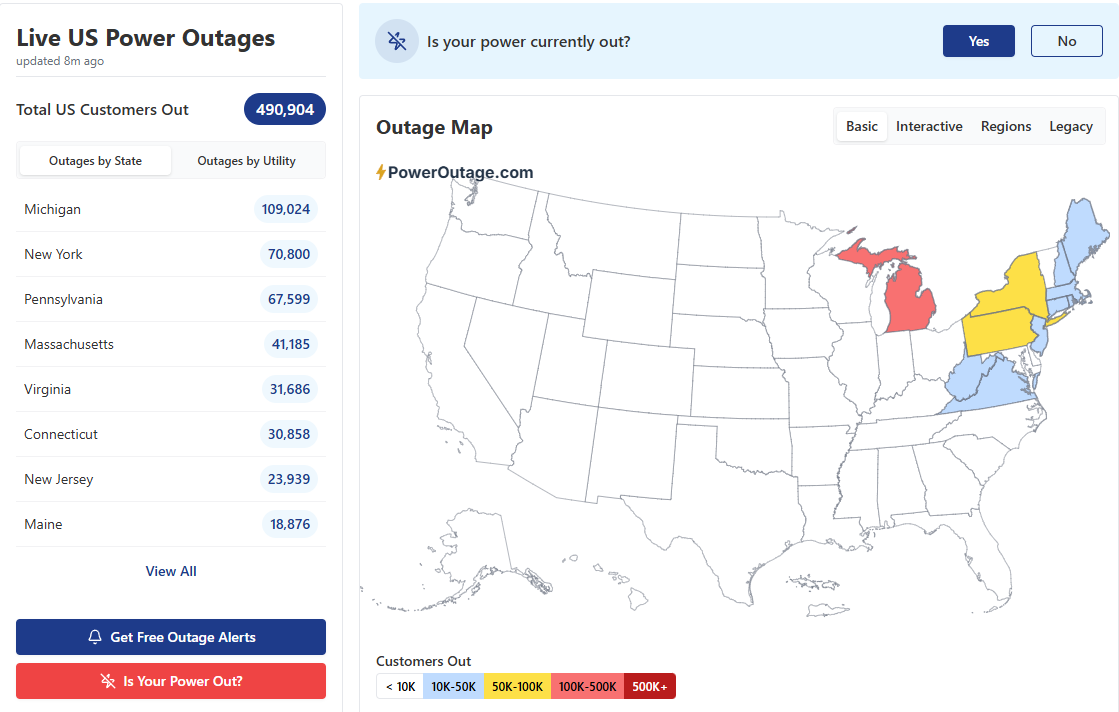Viewport: 1119px width, 712px height.
Task: Open the New Jersey outage row
Action: 171,479
